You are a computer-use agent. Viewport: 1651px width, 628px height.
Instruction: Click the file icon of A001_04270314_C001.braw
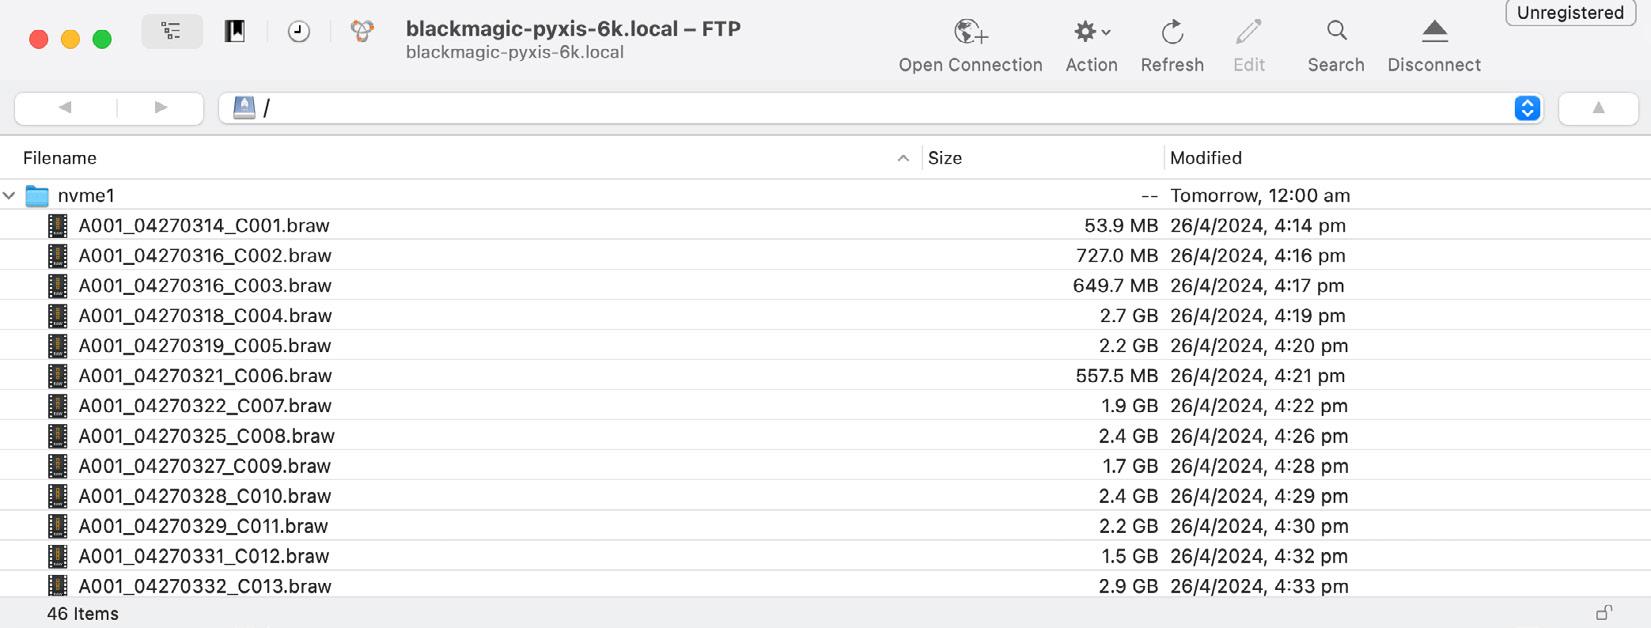[x=58, y=226]
